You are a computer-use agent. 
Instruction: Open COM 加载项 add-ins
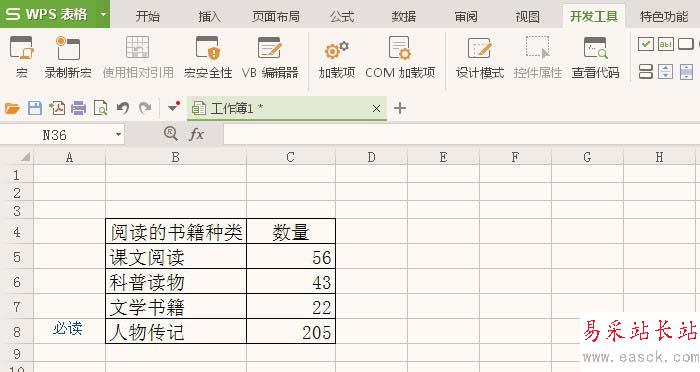point(400,58)
